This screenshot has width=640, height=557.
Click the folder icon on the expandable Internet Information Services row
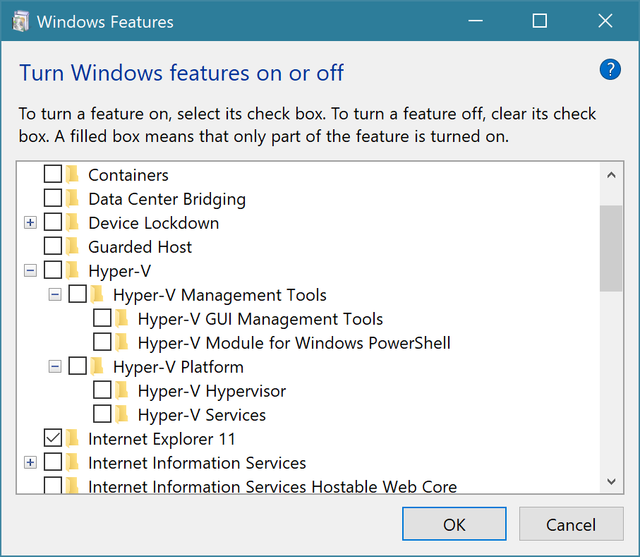tap(72, 462)
